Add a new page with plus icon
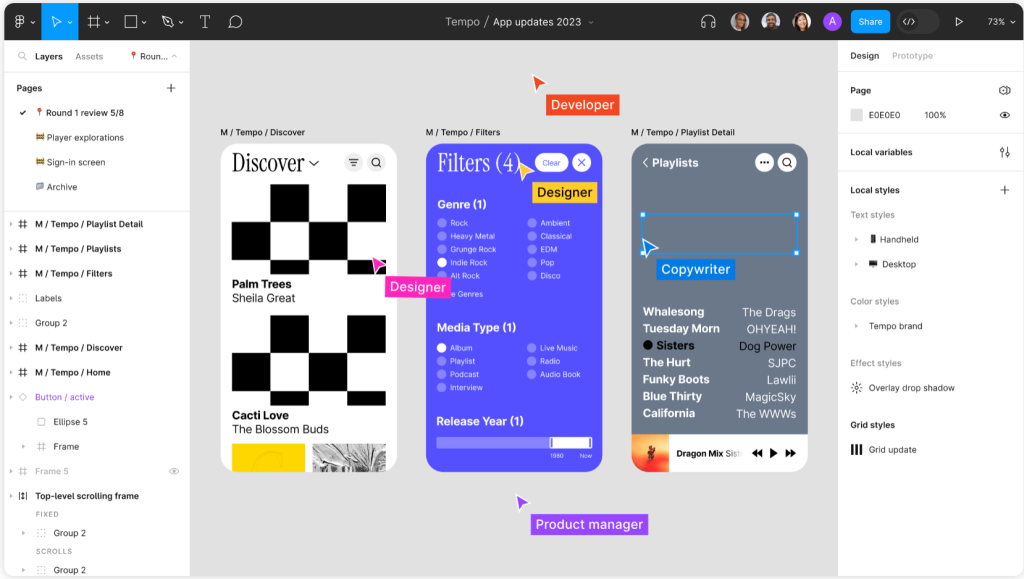The height and width of the screenshot is (579, 1024). [171, 87]
